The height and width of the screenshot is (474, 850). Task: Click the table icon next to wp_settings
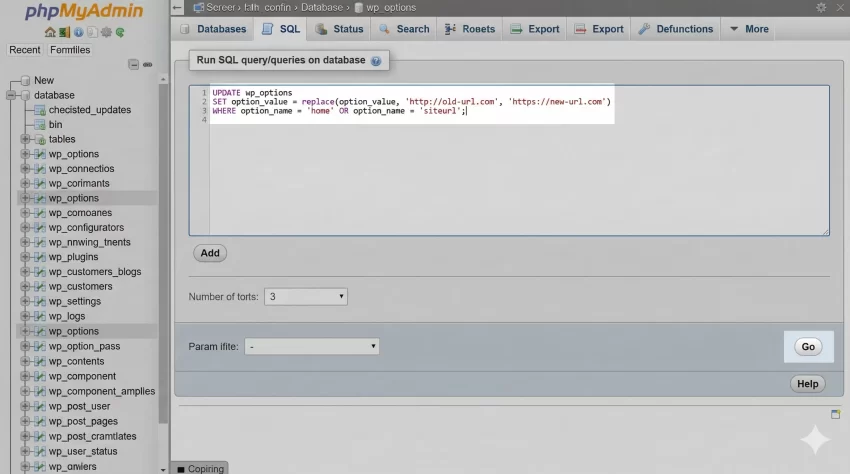click(x=40, y=301)
